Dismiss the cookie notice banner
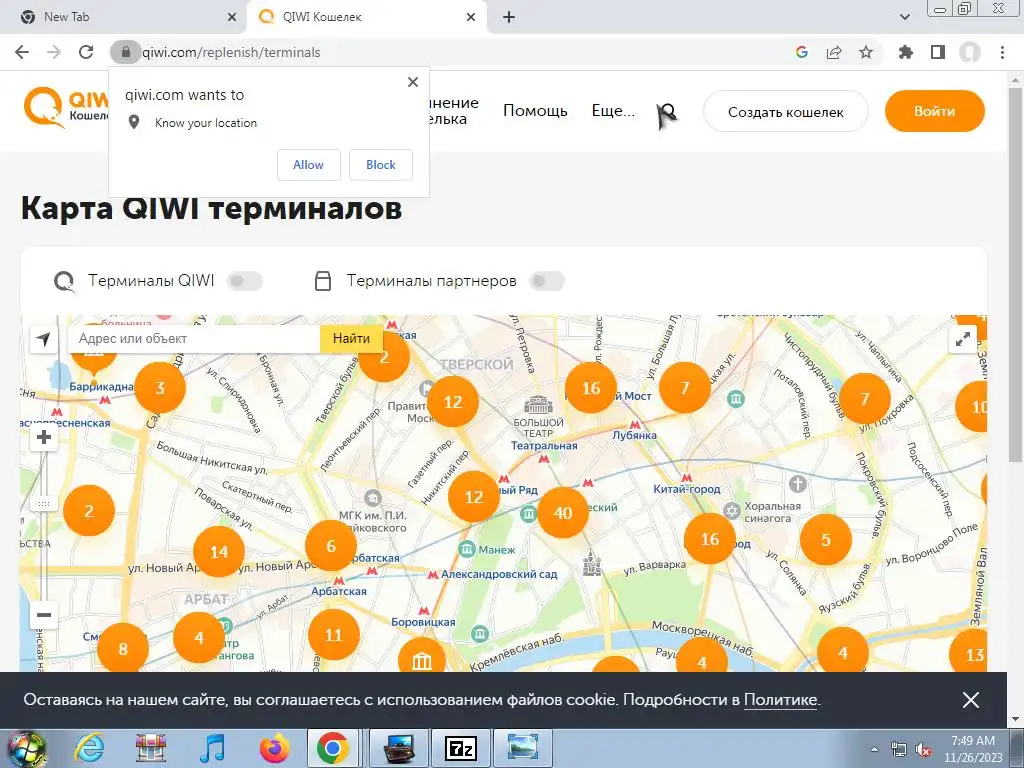The image size is (1024, 768). (x=970, y=700)
